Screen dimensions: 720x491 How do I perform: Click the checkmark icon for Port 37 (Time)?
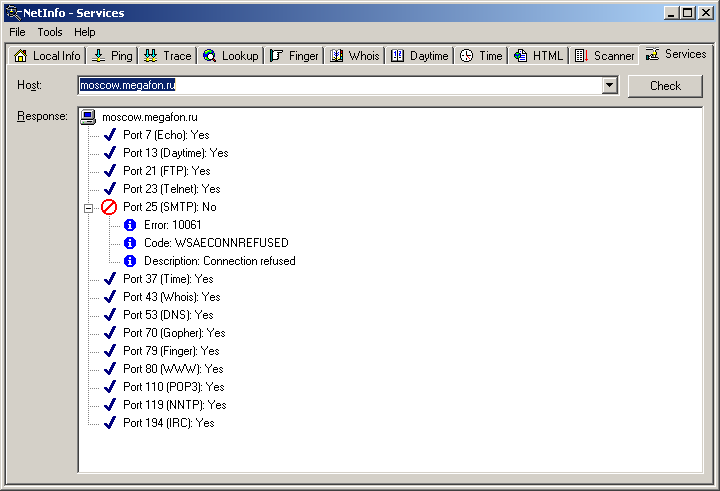tap(110, 279)
